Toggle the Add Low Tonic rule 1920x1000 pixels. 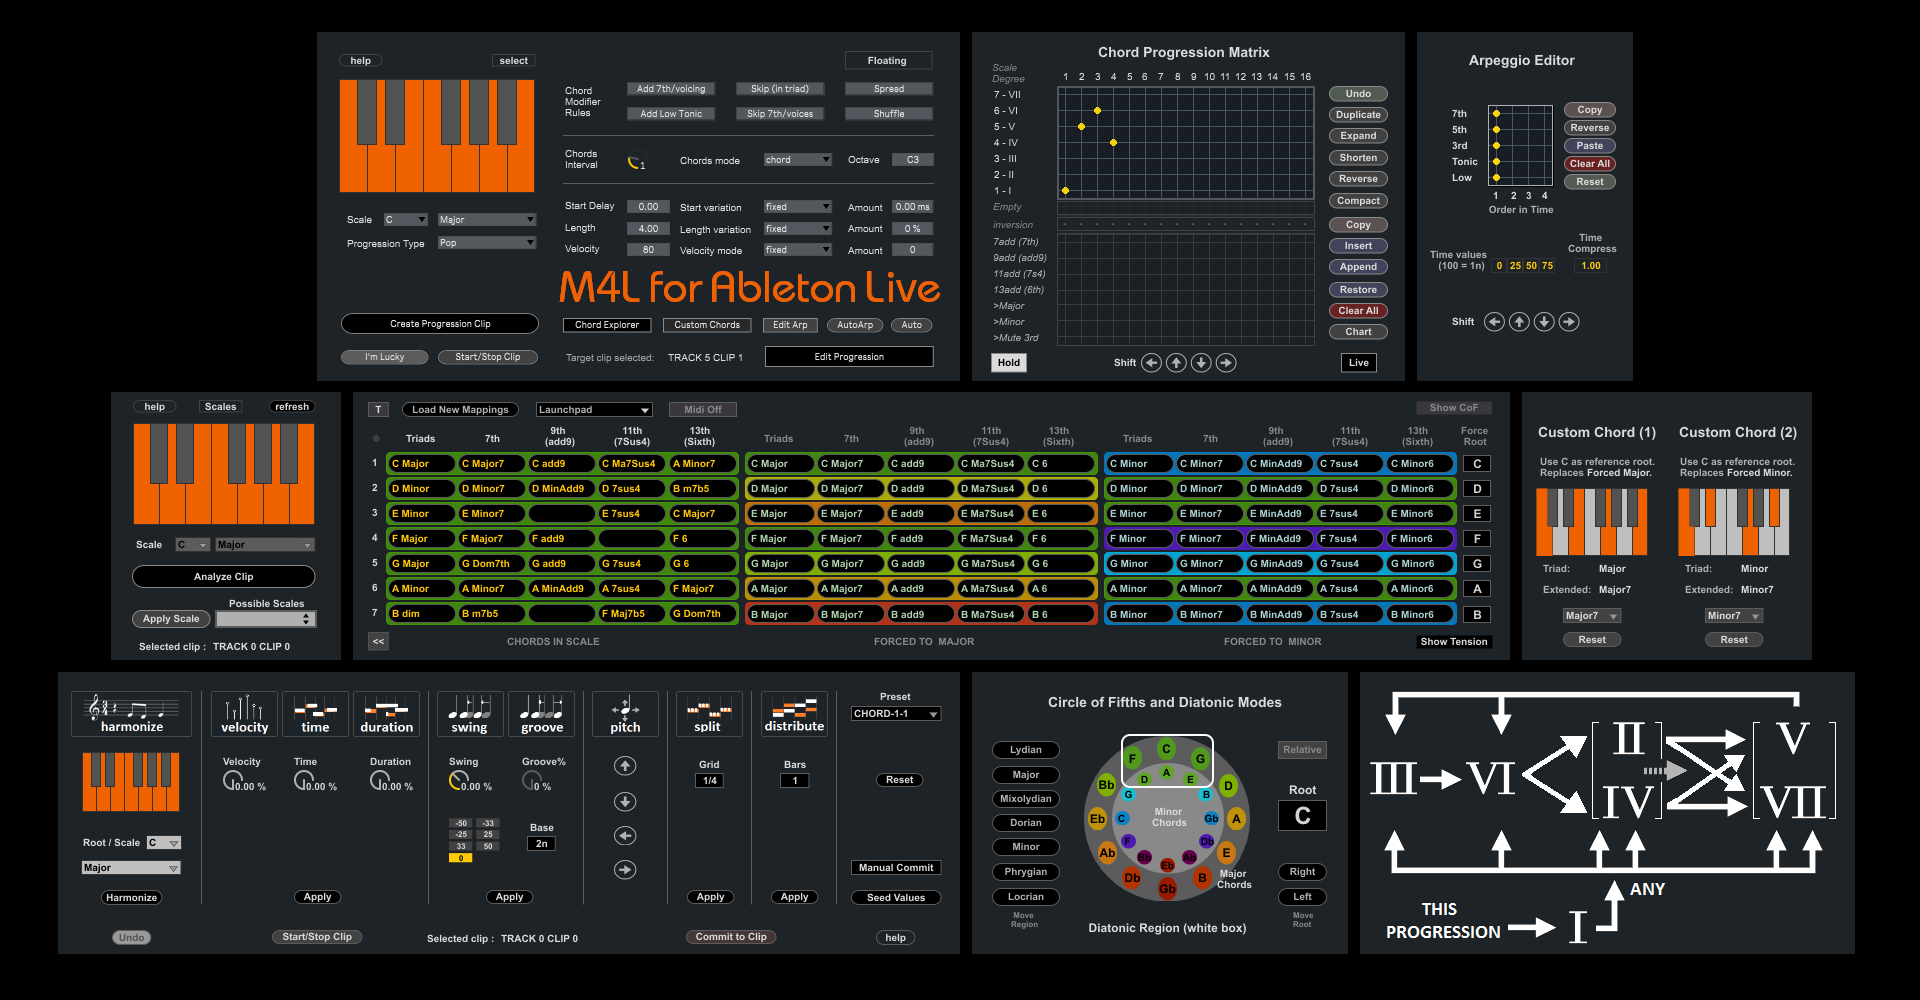click(670, 114)
